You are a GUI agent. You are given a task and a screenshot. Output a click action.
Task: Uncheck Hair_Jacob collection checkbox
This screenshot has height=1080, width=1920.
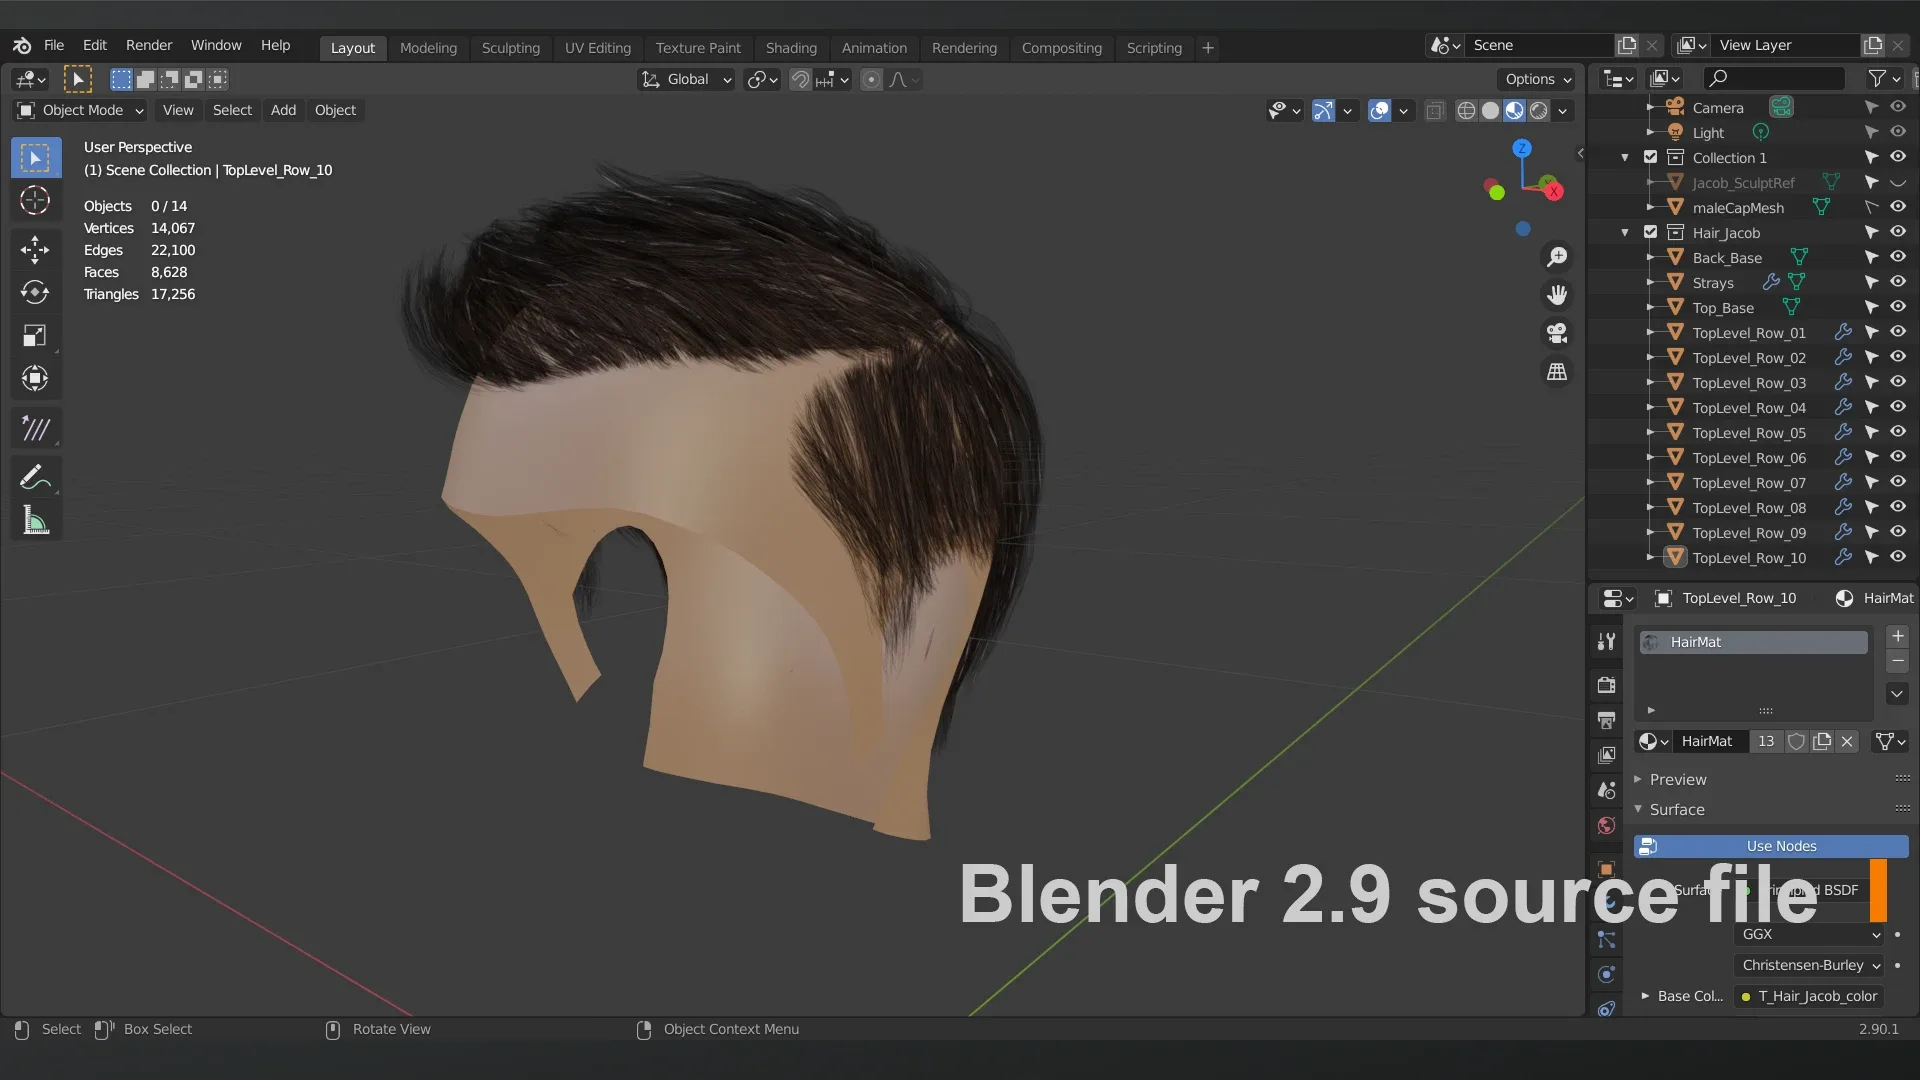[x=1650, y=232]
